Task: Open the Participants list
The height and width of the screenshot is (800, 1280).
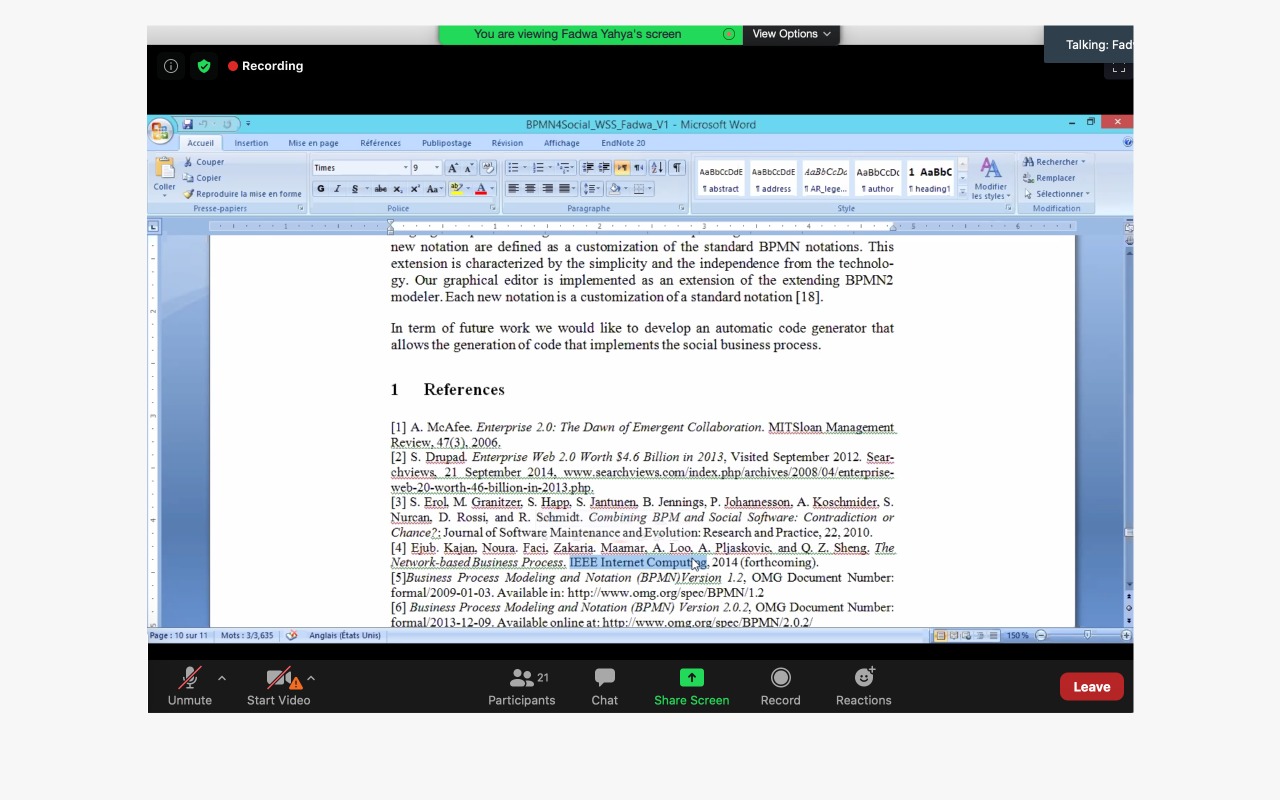Action: (x=521, y=686)
